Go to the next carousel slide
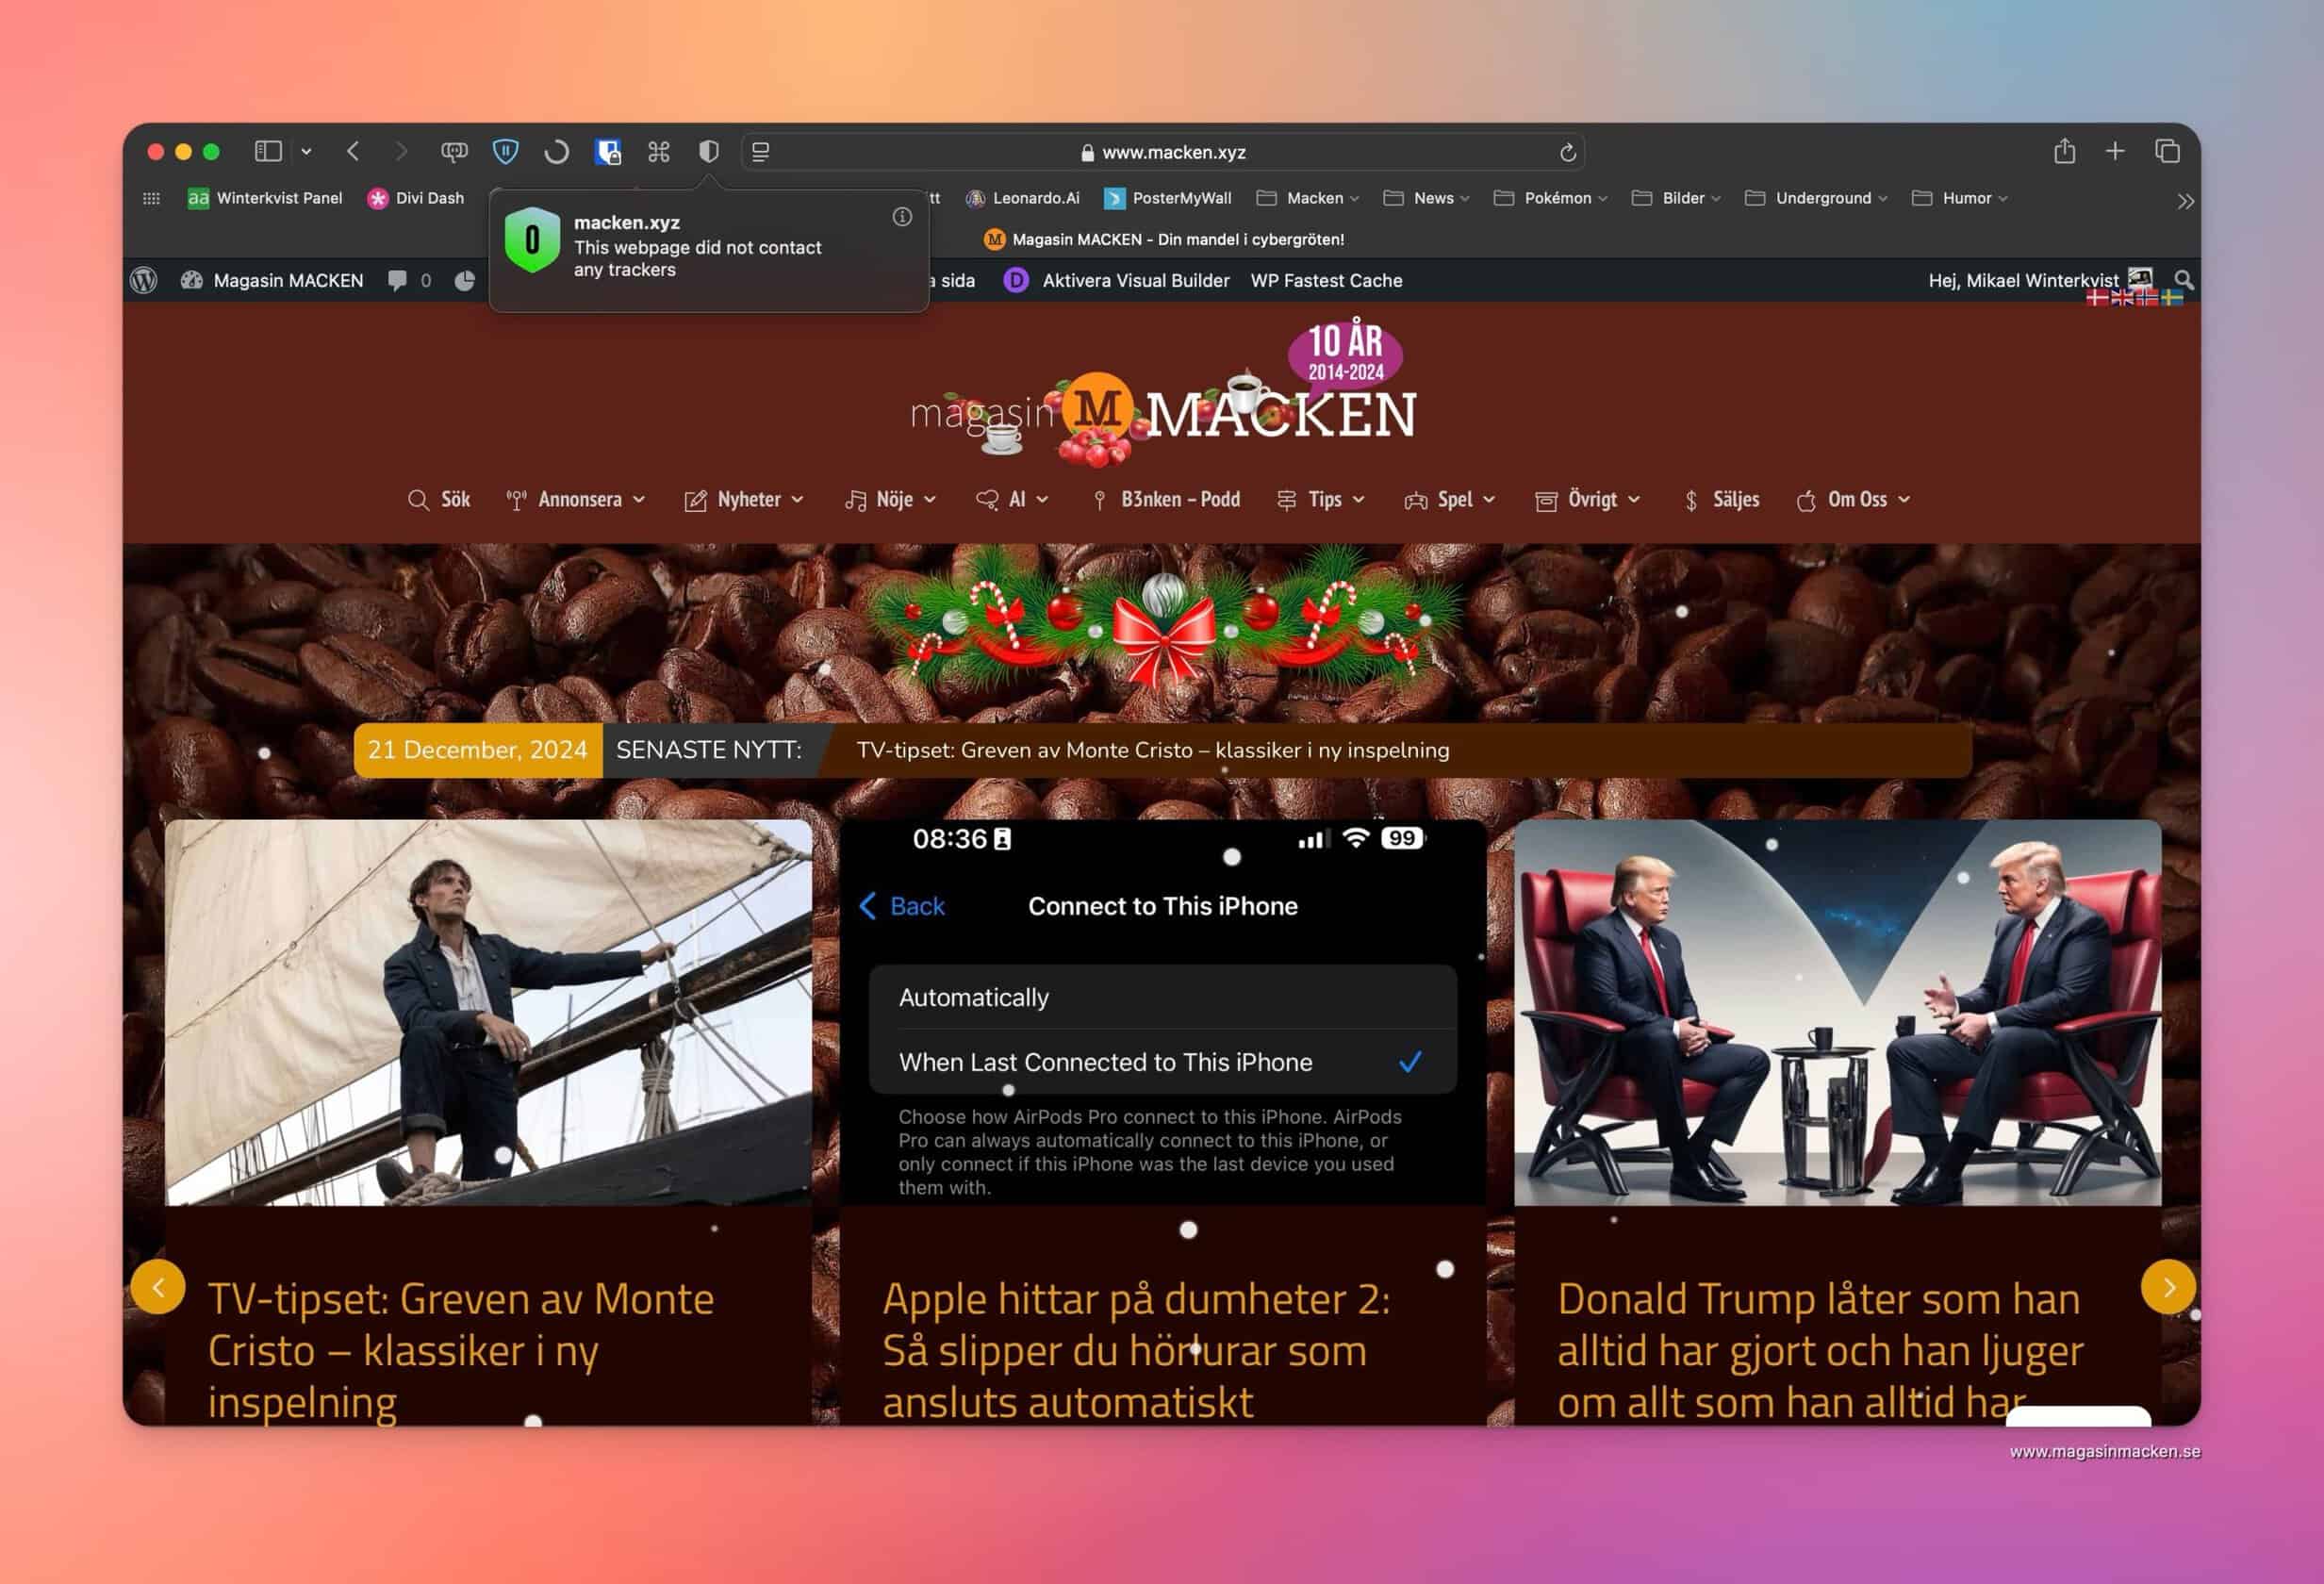Image resolution: width=2324 pixels, height=1584 pixels. (x=2168, y=1287)
